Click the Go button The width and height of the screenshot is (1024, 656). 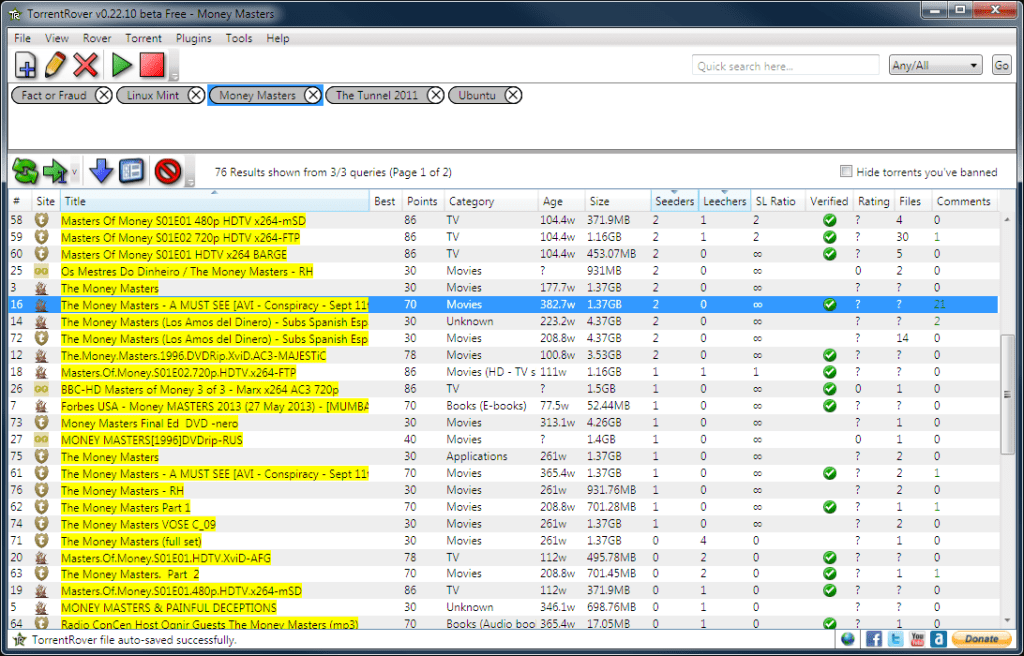tap(1001, 66)
